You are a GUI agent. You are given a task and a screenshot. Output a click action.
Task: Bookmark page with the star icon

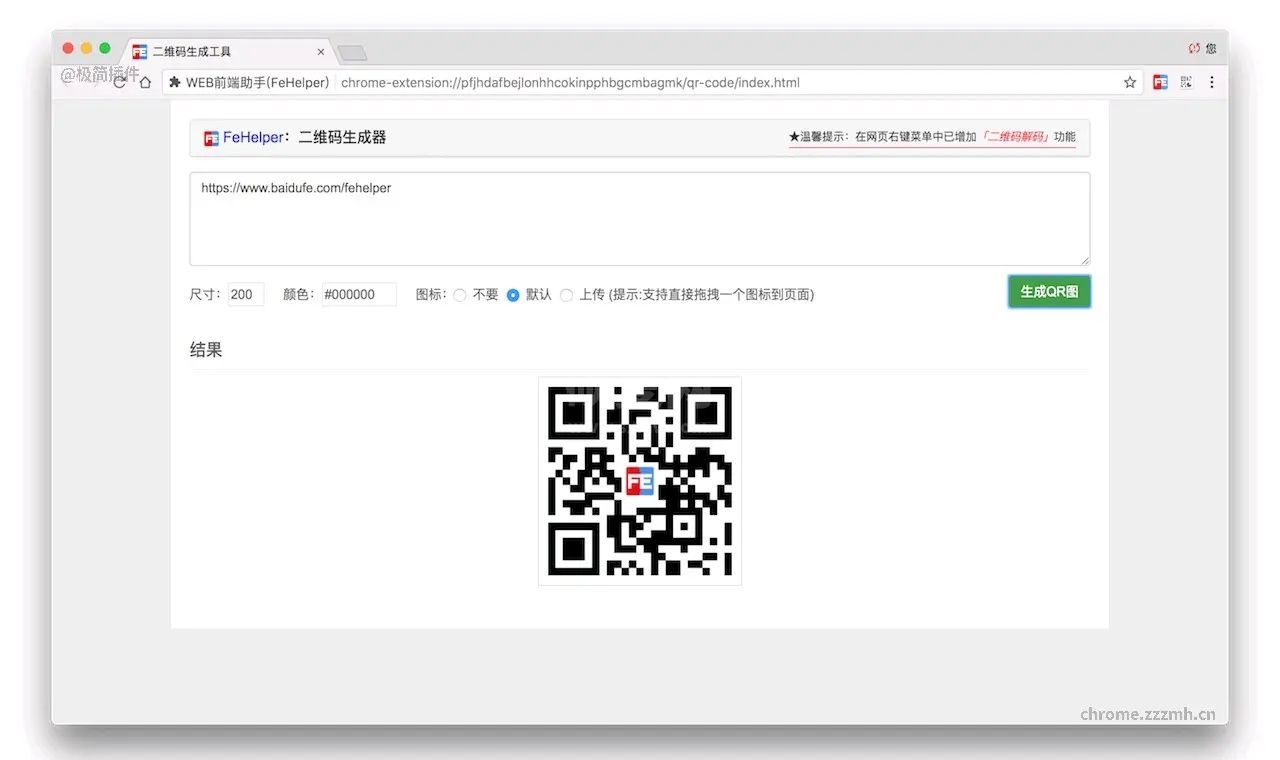pos(1130,82)
